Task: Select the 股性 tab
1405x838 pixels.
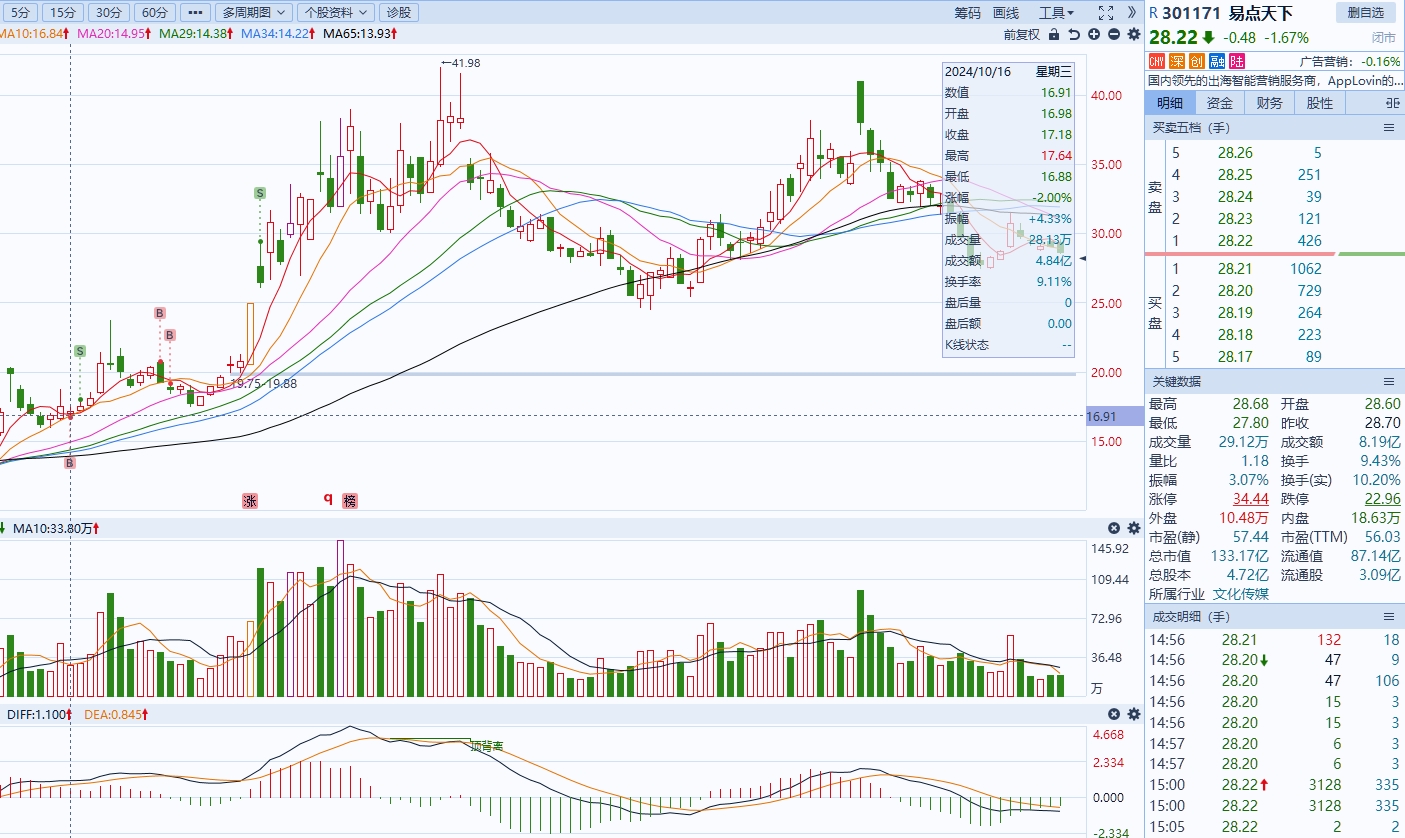Action: pos(1320,103)
